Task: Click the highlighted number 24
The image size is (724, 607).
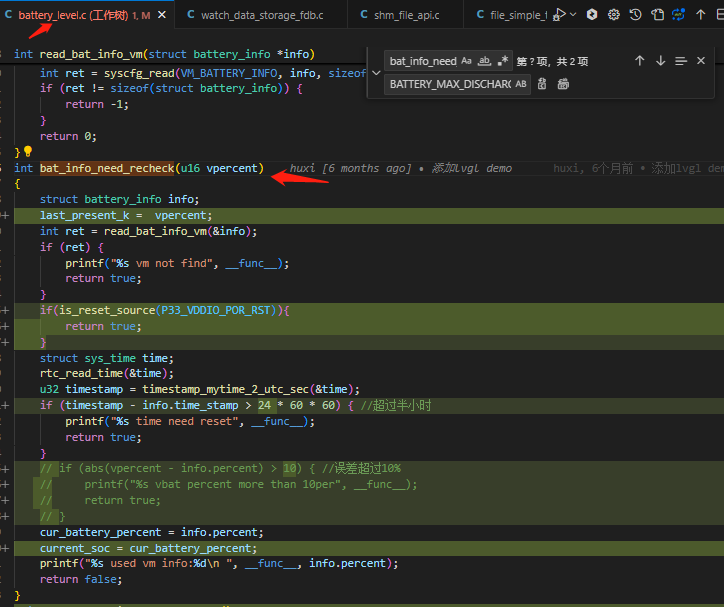Action: (264, 405)
